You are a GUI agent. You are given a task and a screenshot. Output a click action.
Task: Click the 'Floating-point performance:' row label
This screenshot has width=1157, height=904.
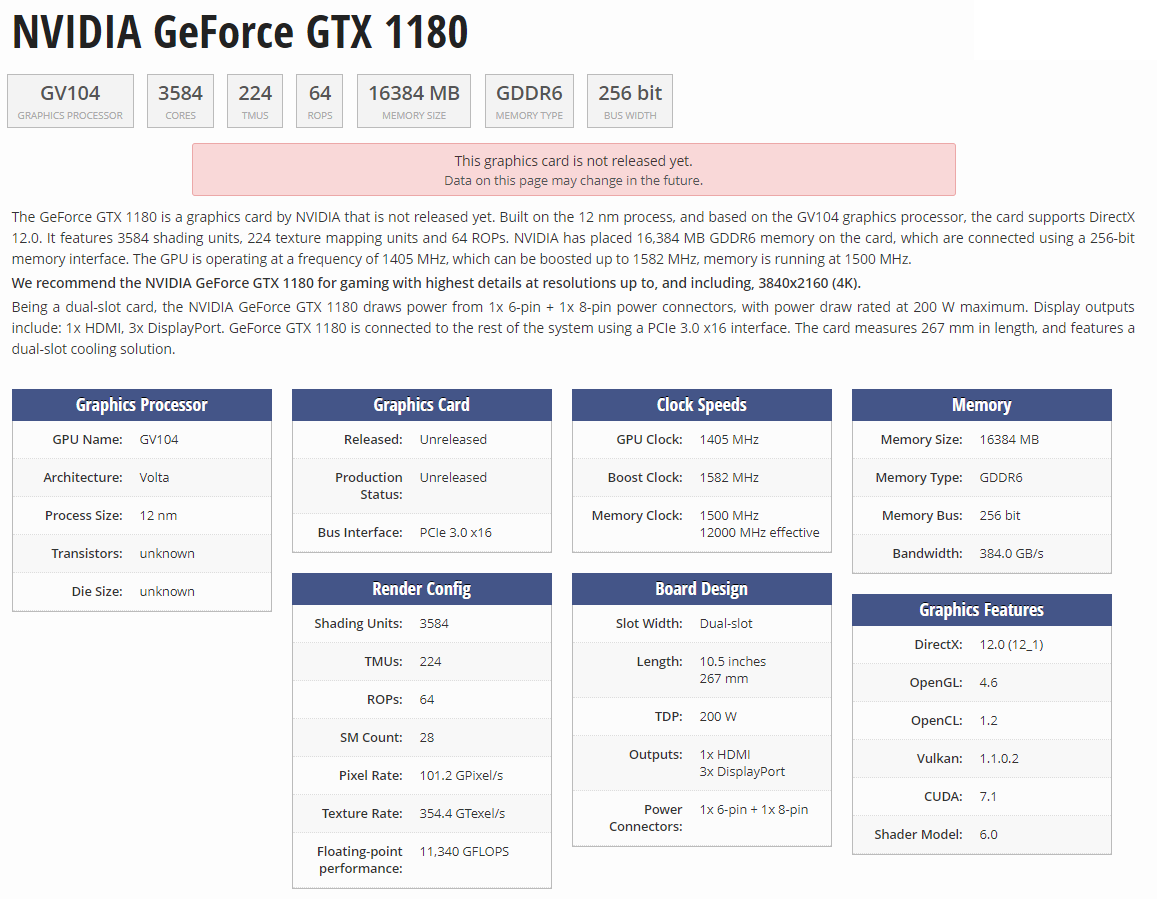click(360, 860)
